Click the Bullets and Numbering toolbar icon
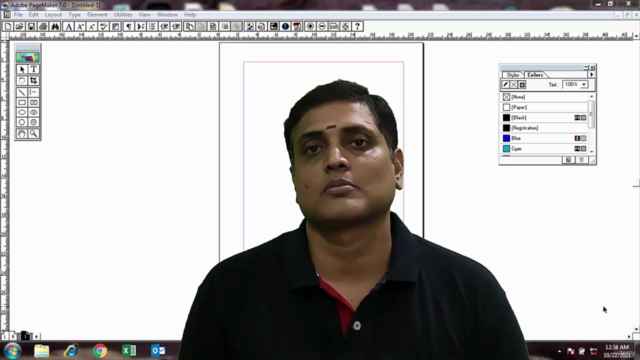This screenshot has height=360, width=640. 153,27
